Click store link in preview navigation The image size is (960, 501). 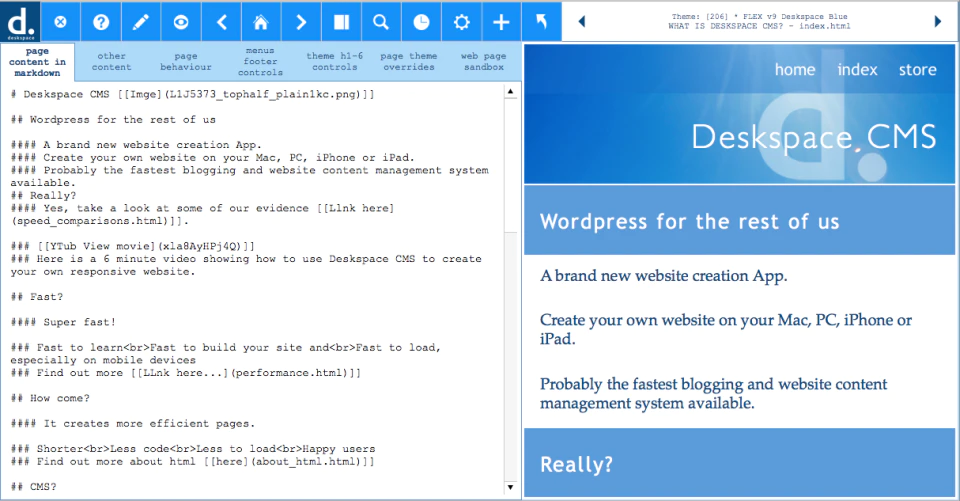[917, 70]
